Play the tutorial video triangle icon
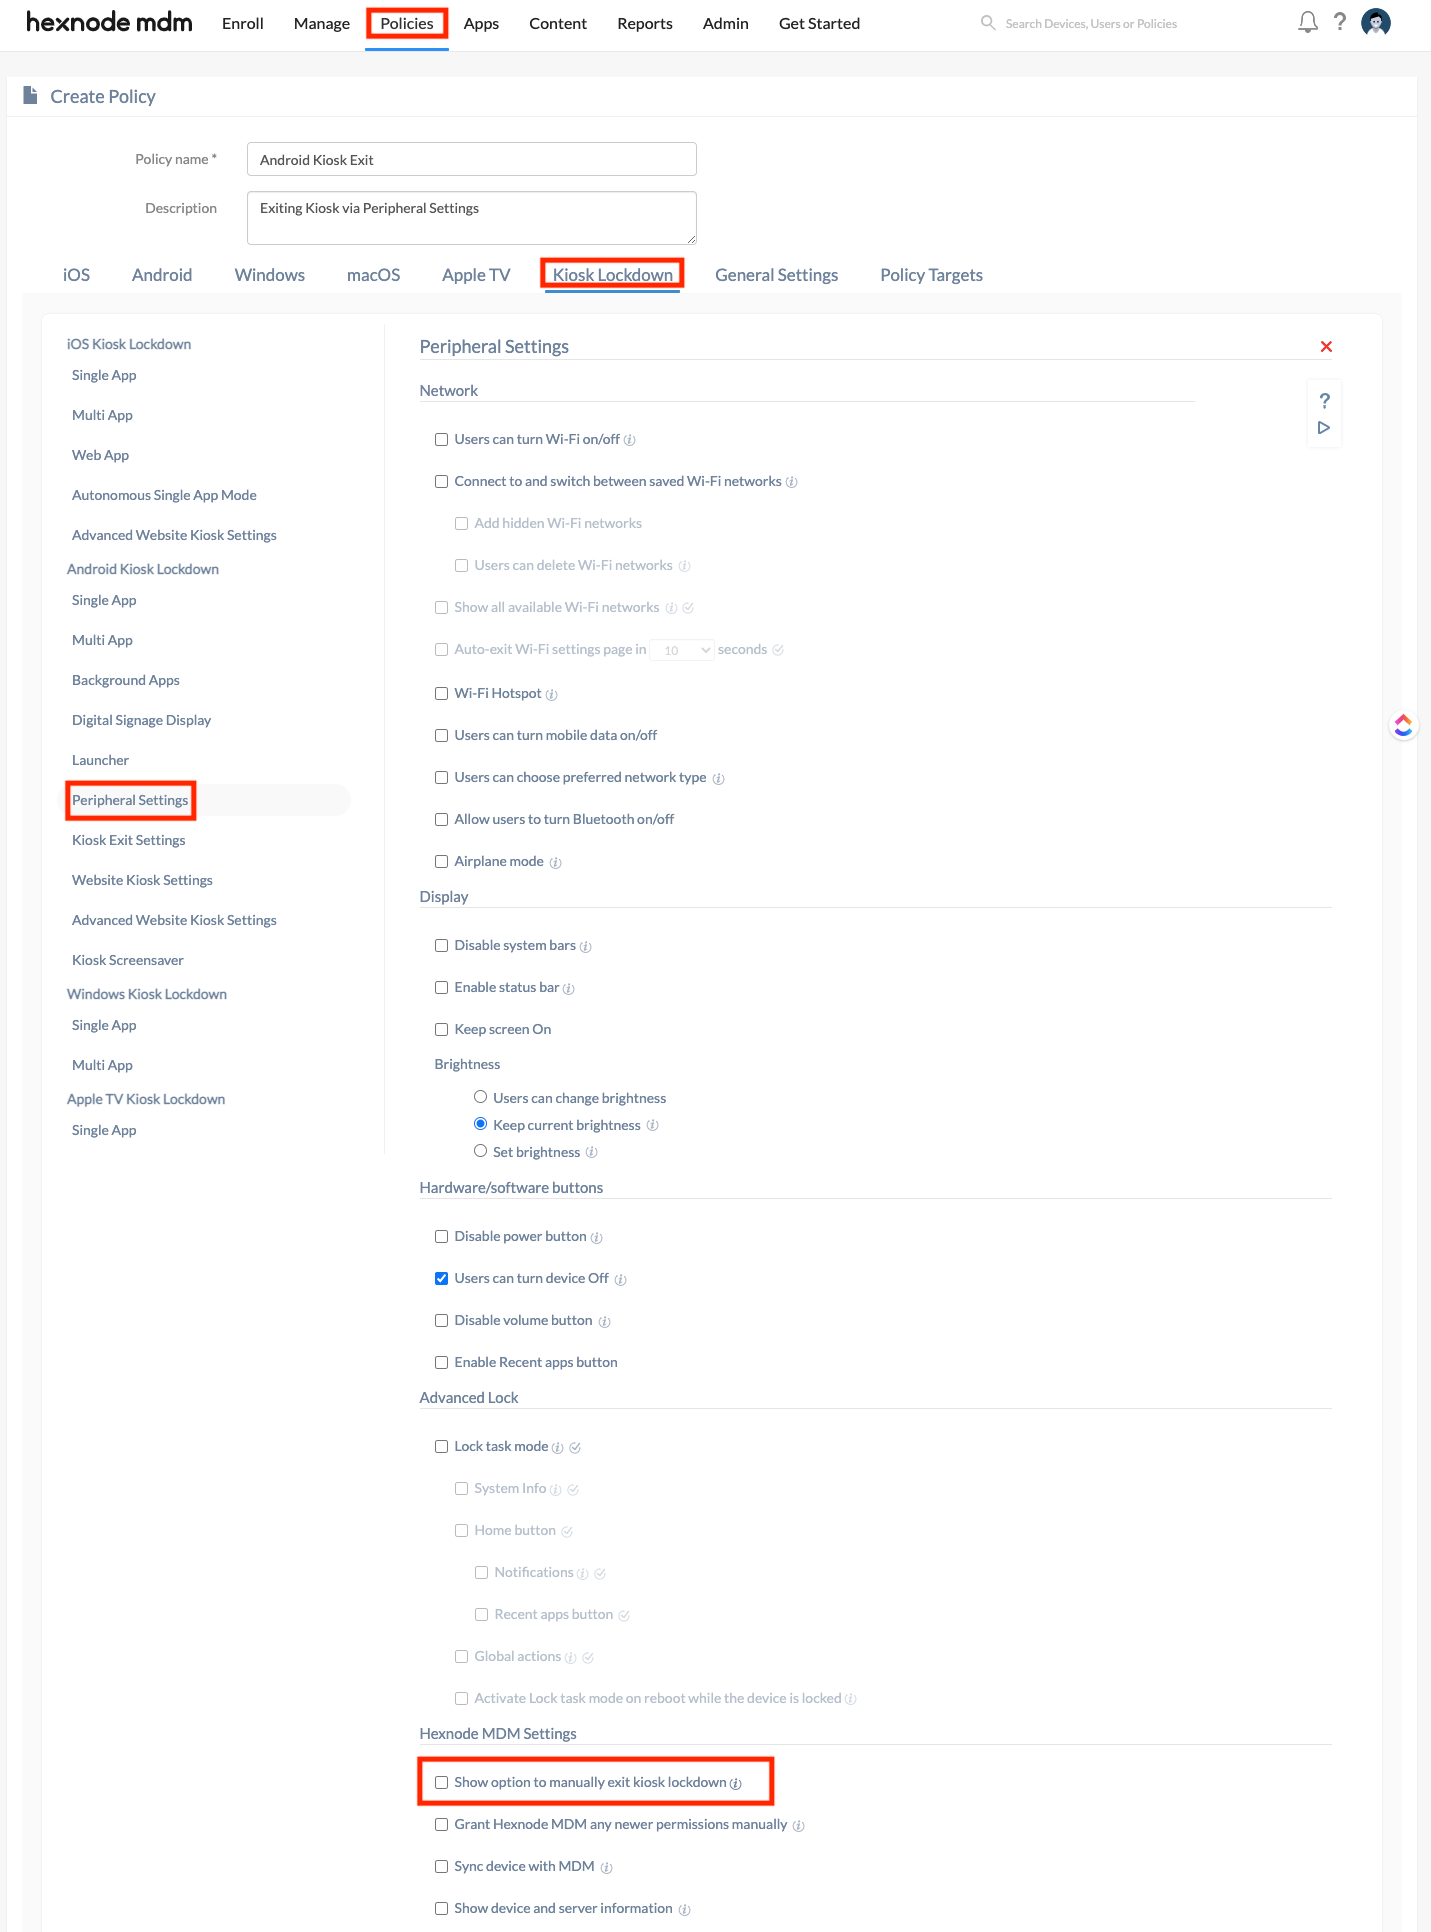 pos(1324,428)
